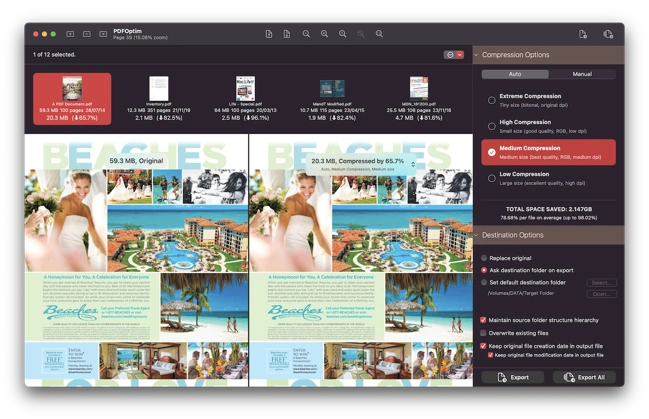Screen dimensions: 649x419
Task: Enable Overwrite existing files checkbox
Action: point(483,333)
